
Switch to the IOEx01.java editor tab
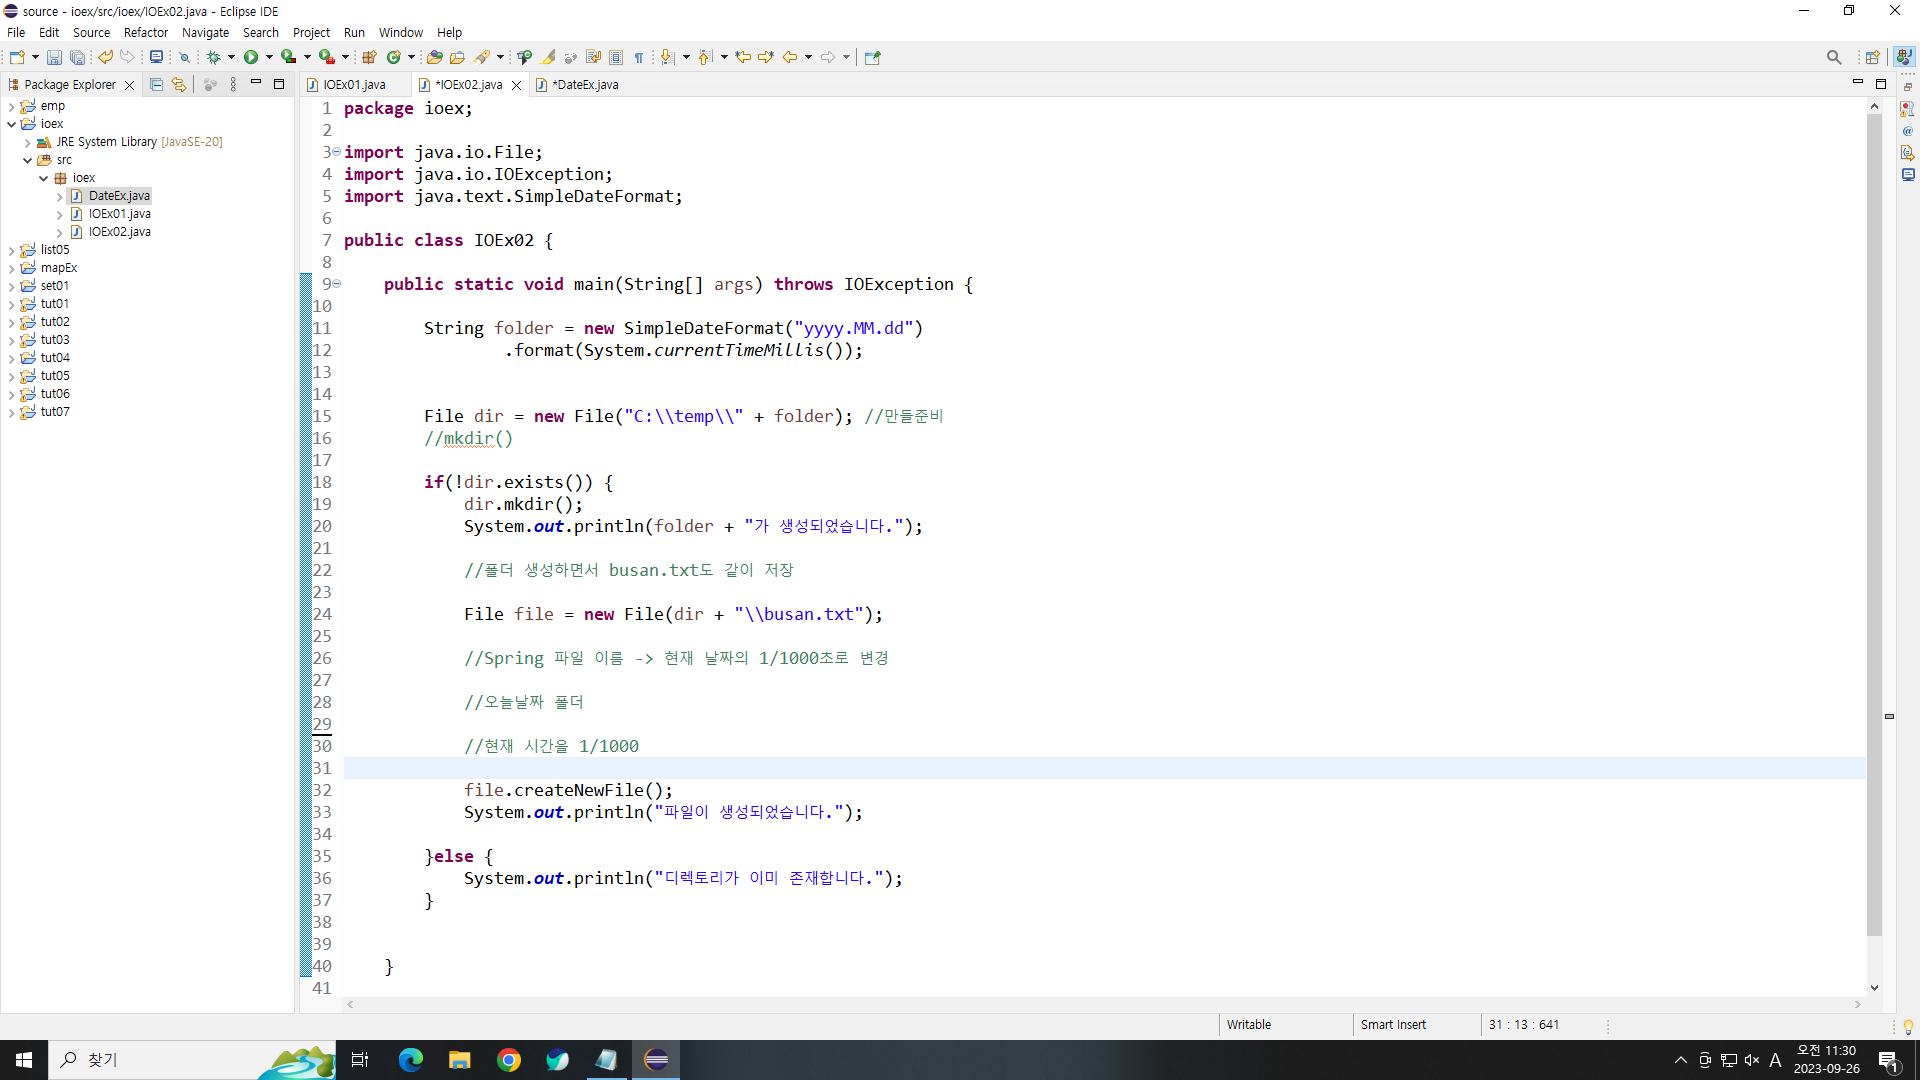point(354,85)
